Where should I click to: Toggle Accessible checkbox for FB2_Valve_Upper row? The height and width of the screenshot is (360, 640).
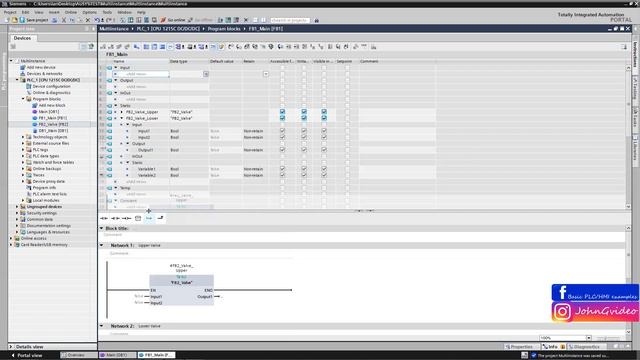(282, 112)
